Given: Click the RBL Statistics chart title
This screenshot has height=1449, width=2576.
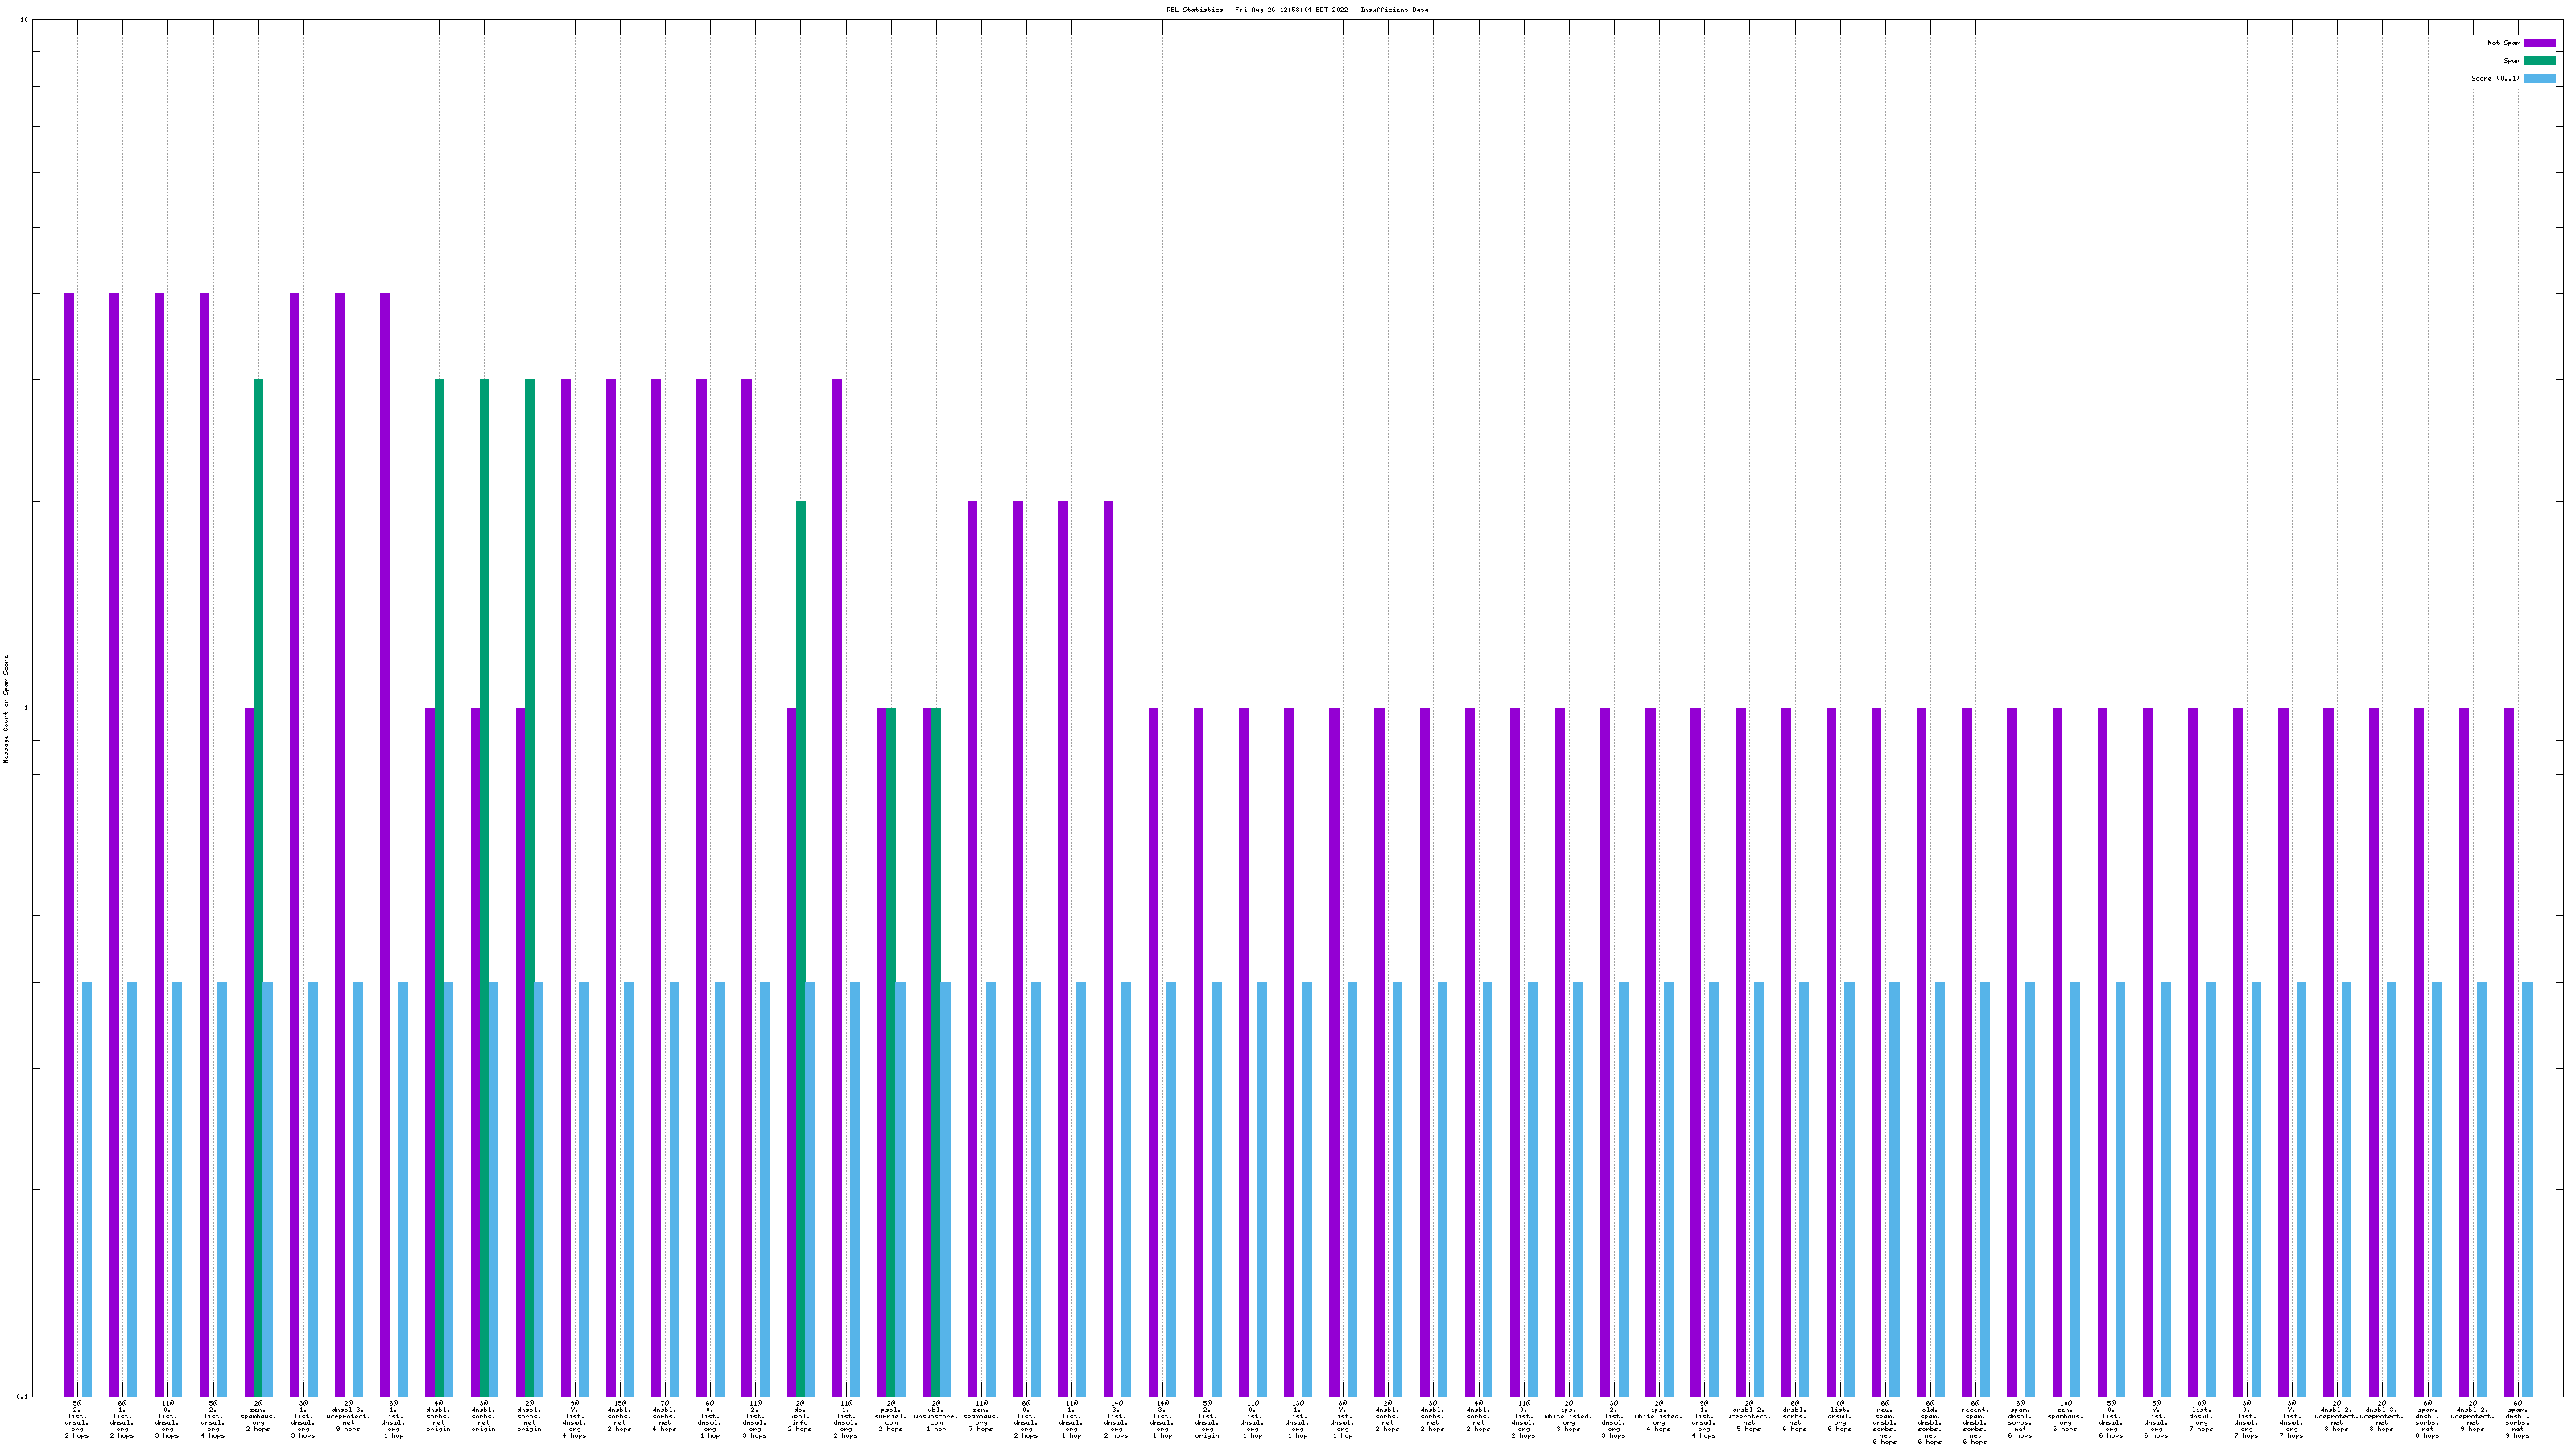Looking at the screenshot, I should 1296,10.
